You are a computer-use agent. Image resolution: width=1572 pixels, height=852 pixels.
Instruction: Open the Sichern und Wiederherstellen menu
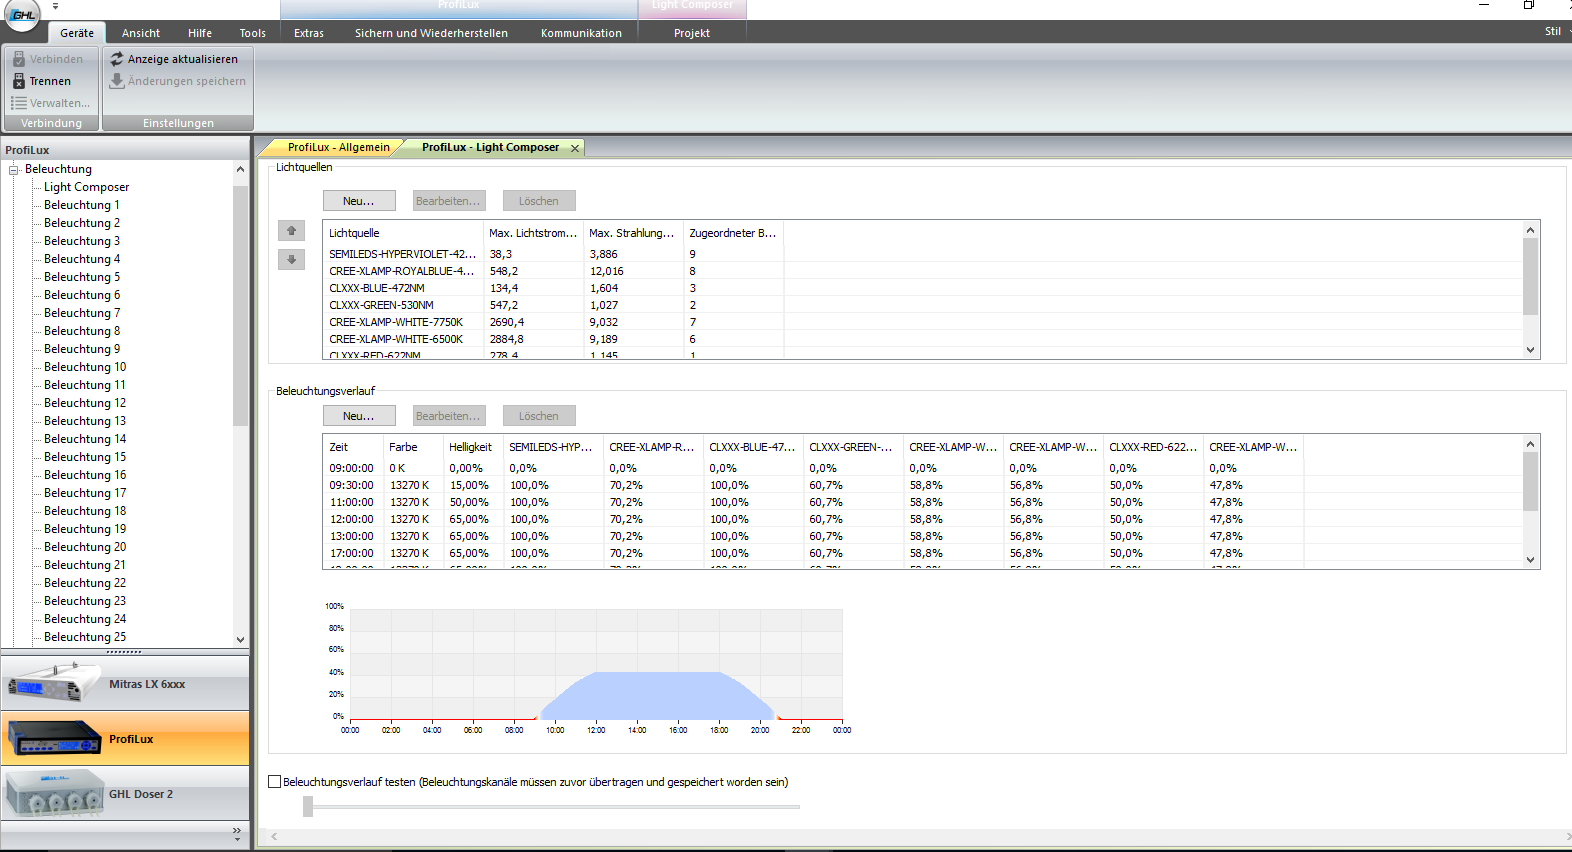431,33
